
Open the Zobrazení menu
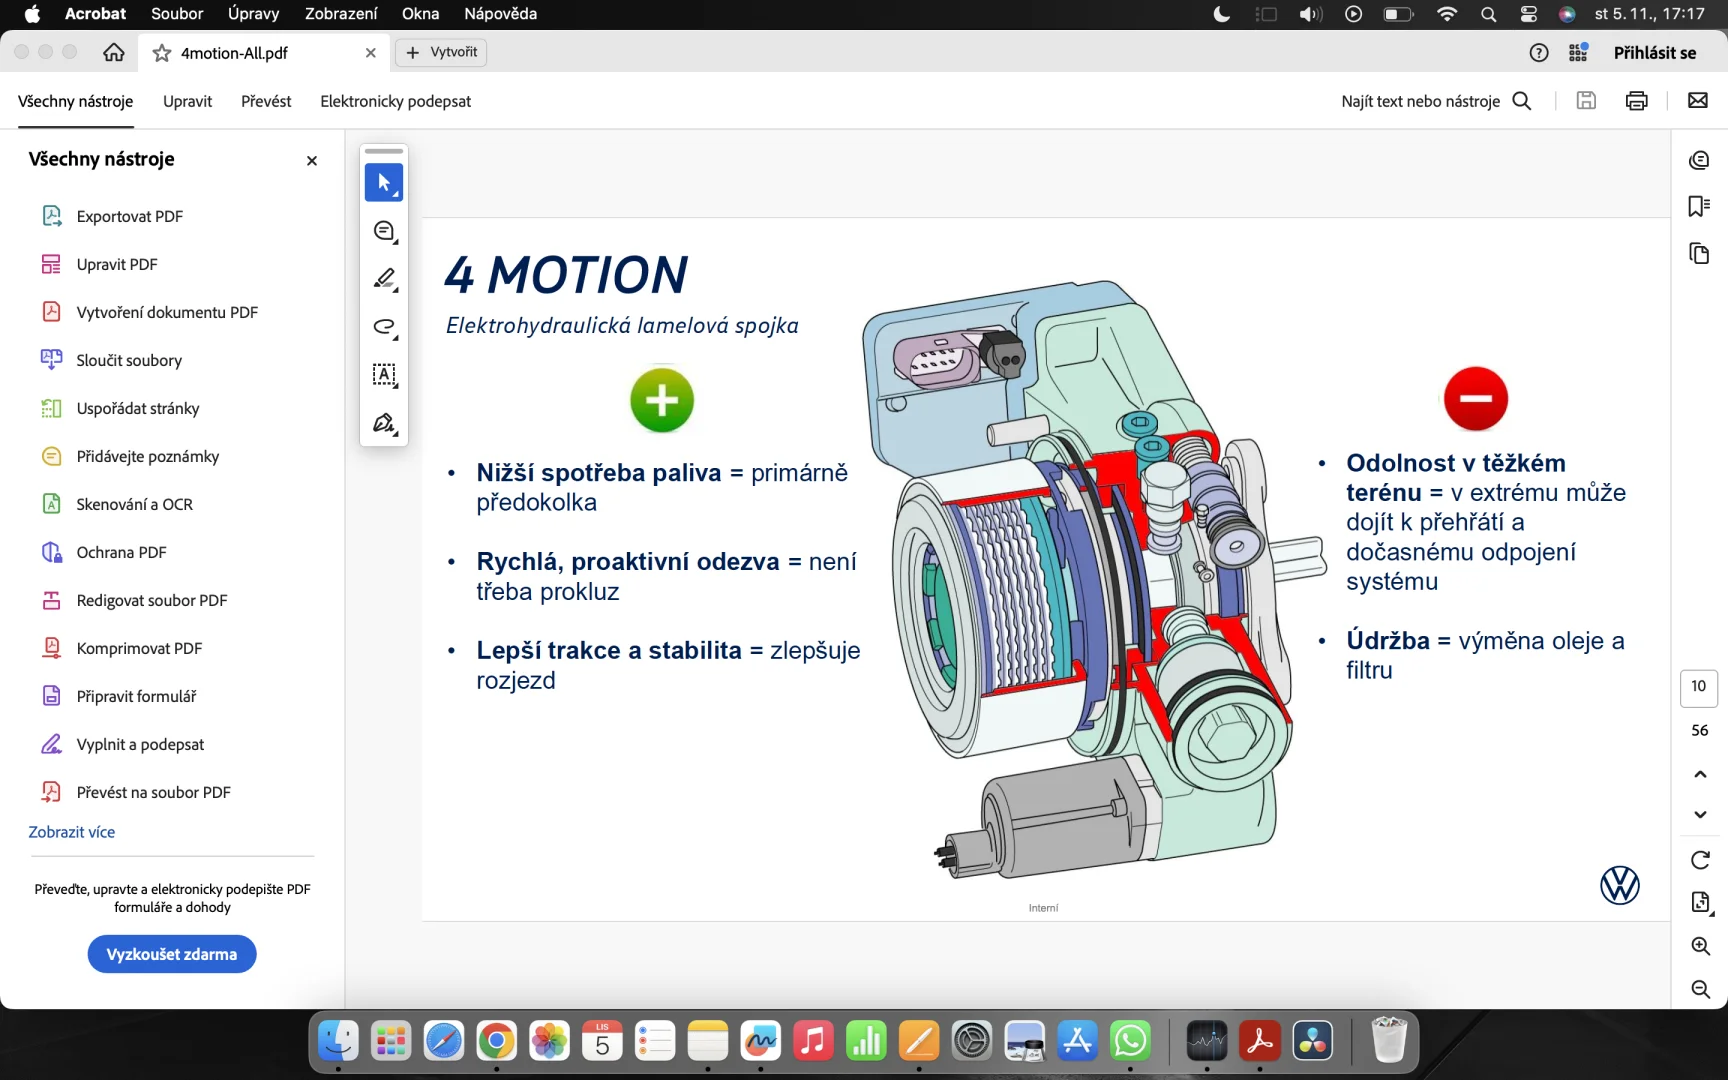[341, 14]
